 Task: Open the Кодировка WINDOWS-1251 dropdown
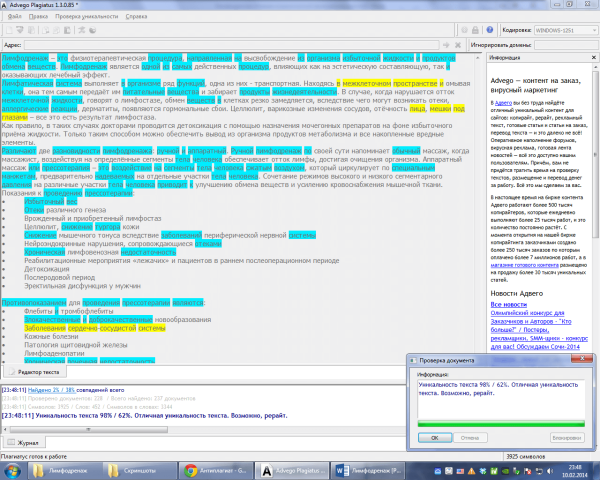tap(566, 30)
